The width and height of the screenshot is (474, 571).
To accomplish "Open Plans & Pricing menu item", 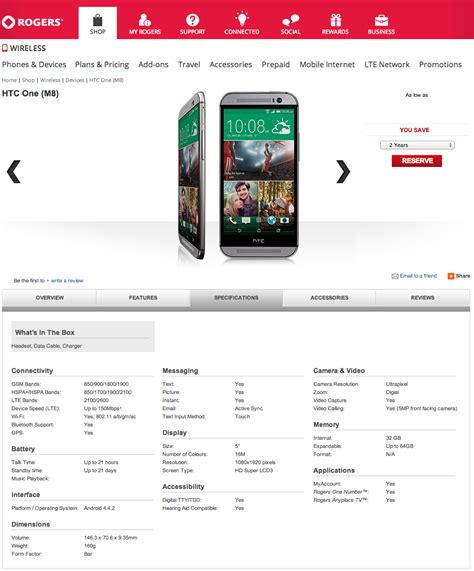I will click(102, 64).
